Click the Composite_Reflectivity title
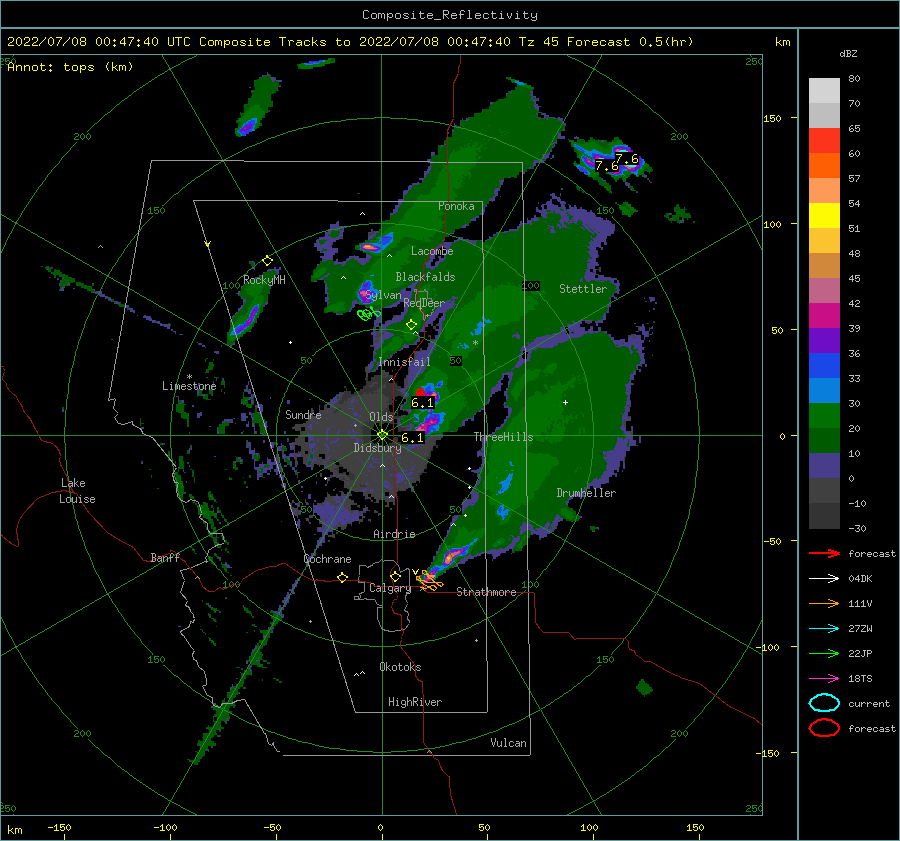The image size is (900, 841). coord(450,15)
